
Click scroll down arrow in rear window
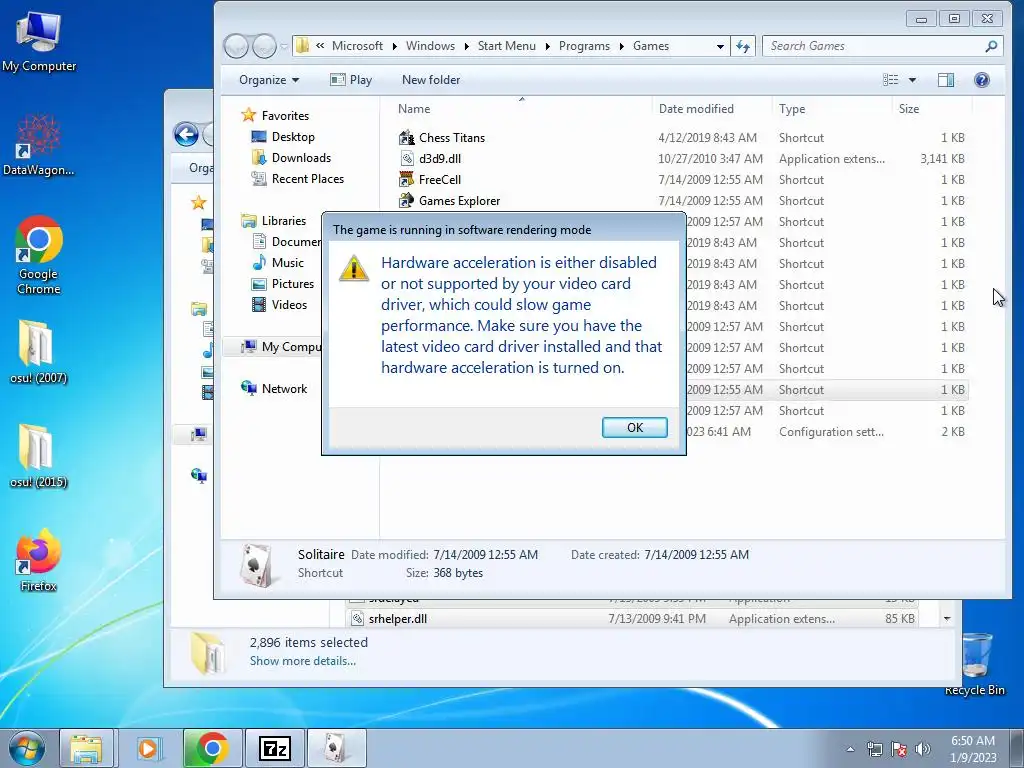947,618
